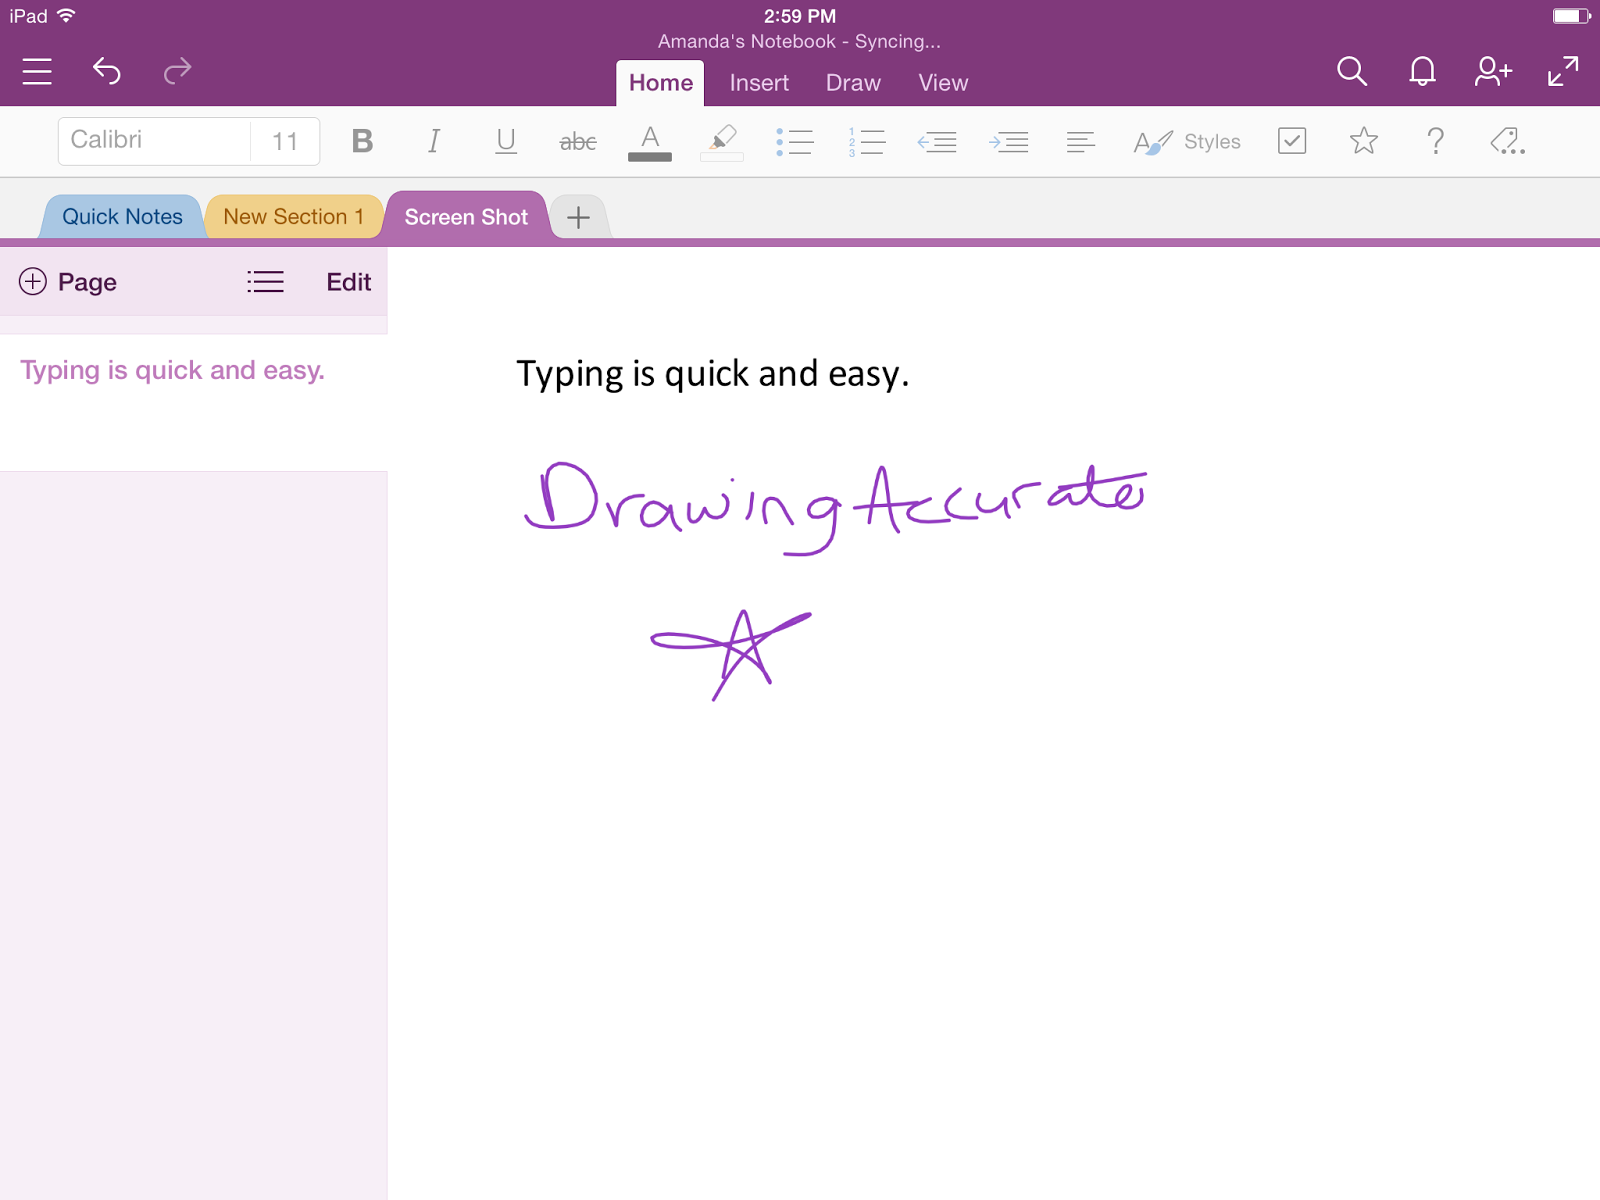Apply the Question tag to the note
This screenshot has height=1200, width=1600.
coord(1436,141)
